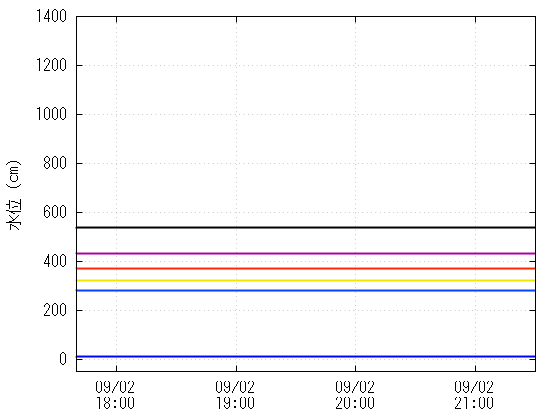Click the 水位 (cm) vertical axis title

14,195
